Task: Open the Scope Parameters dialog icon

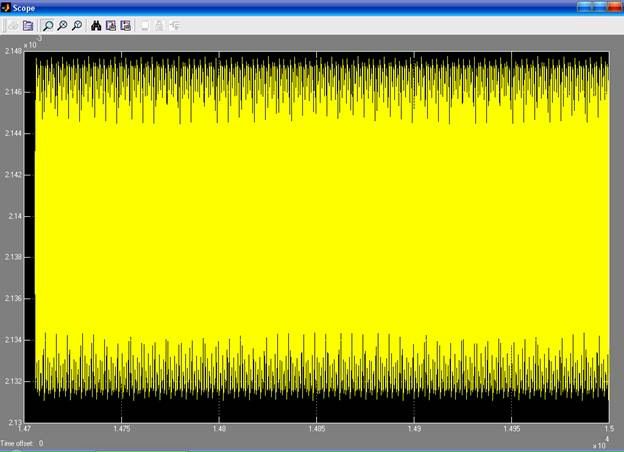Action: coord(28,25)
